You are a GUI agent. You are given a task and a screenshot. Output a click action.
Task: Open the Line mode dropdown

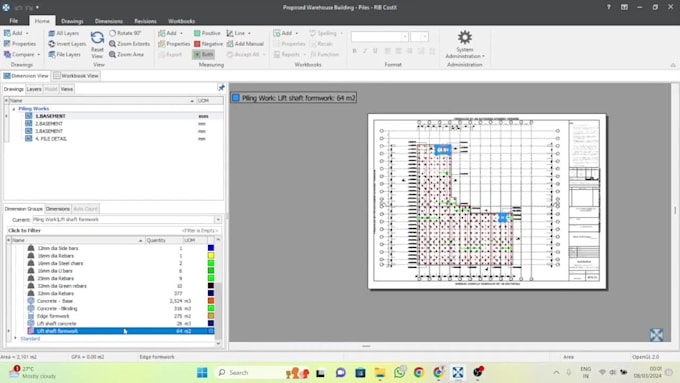249,33
